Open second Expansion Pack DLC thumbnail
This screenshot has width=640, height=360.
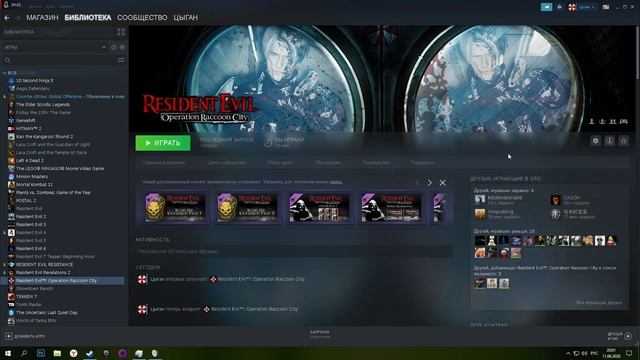(x=247, y=208)
